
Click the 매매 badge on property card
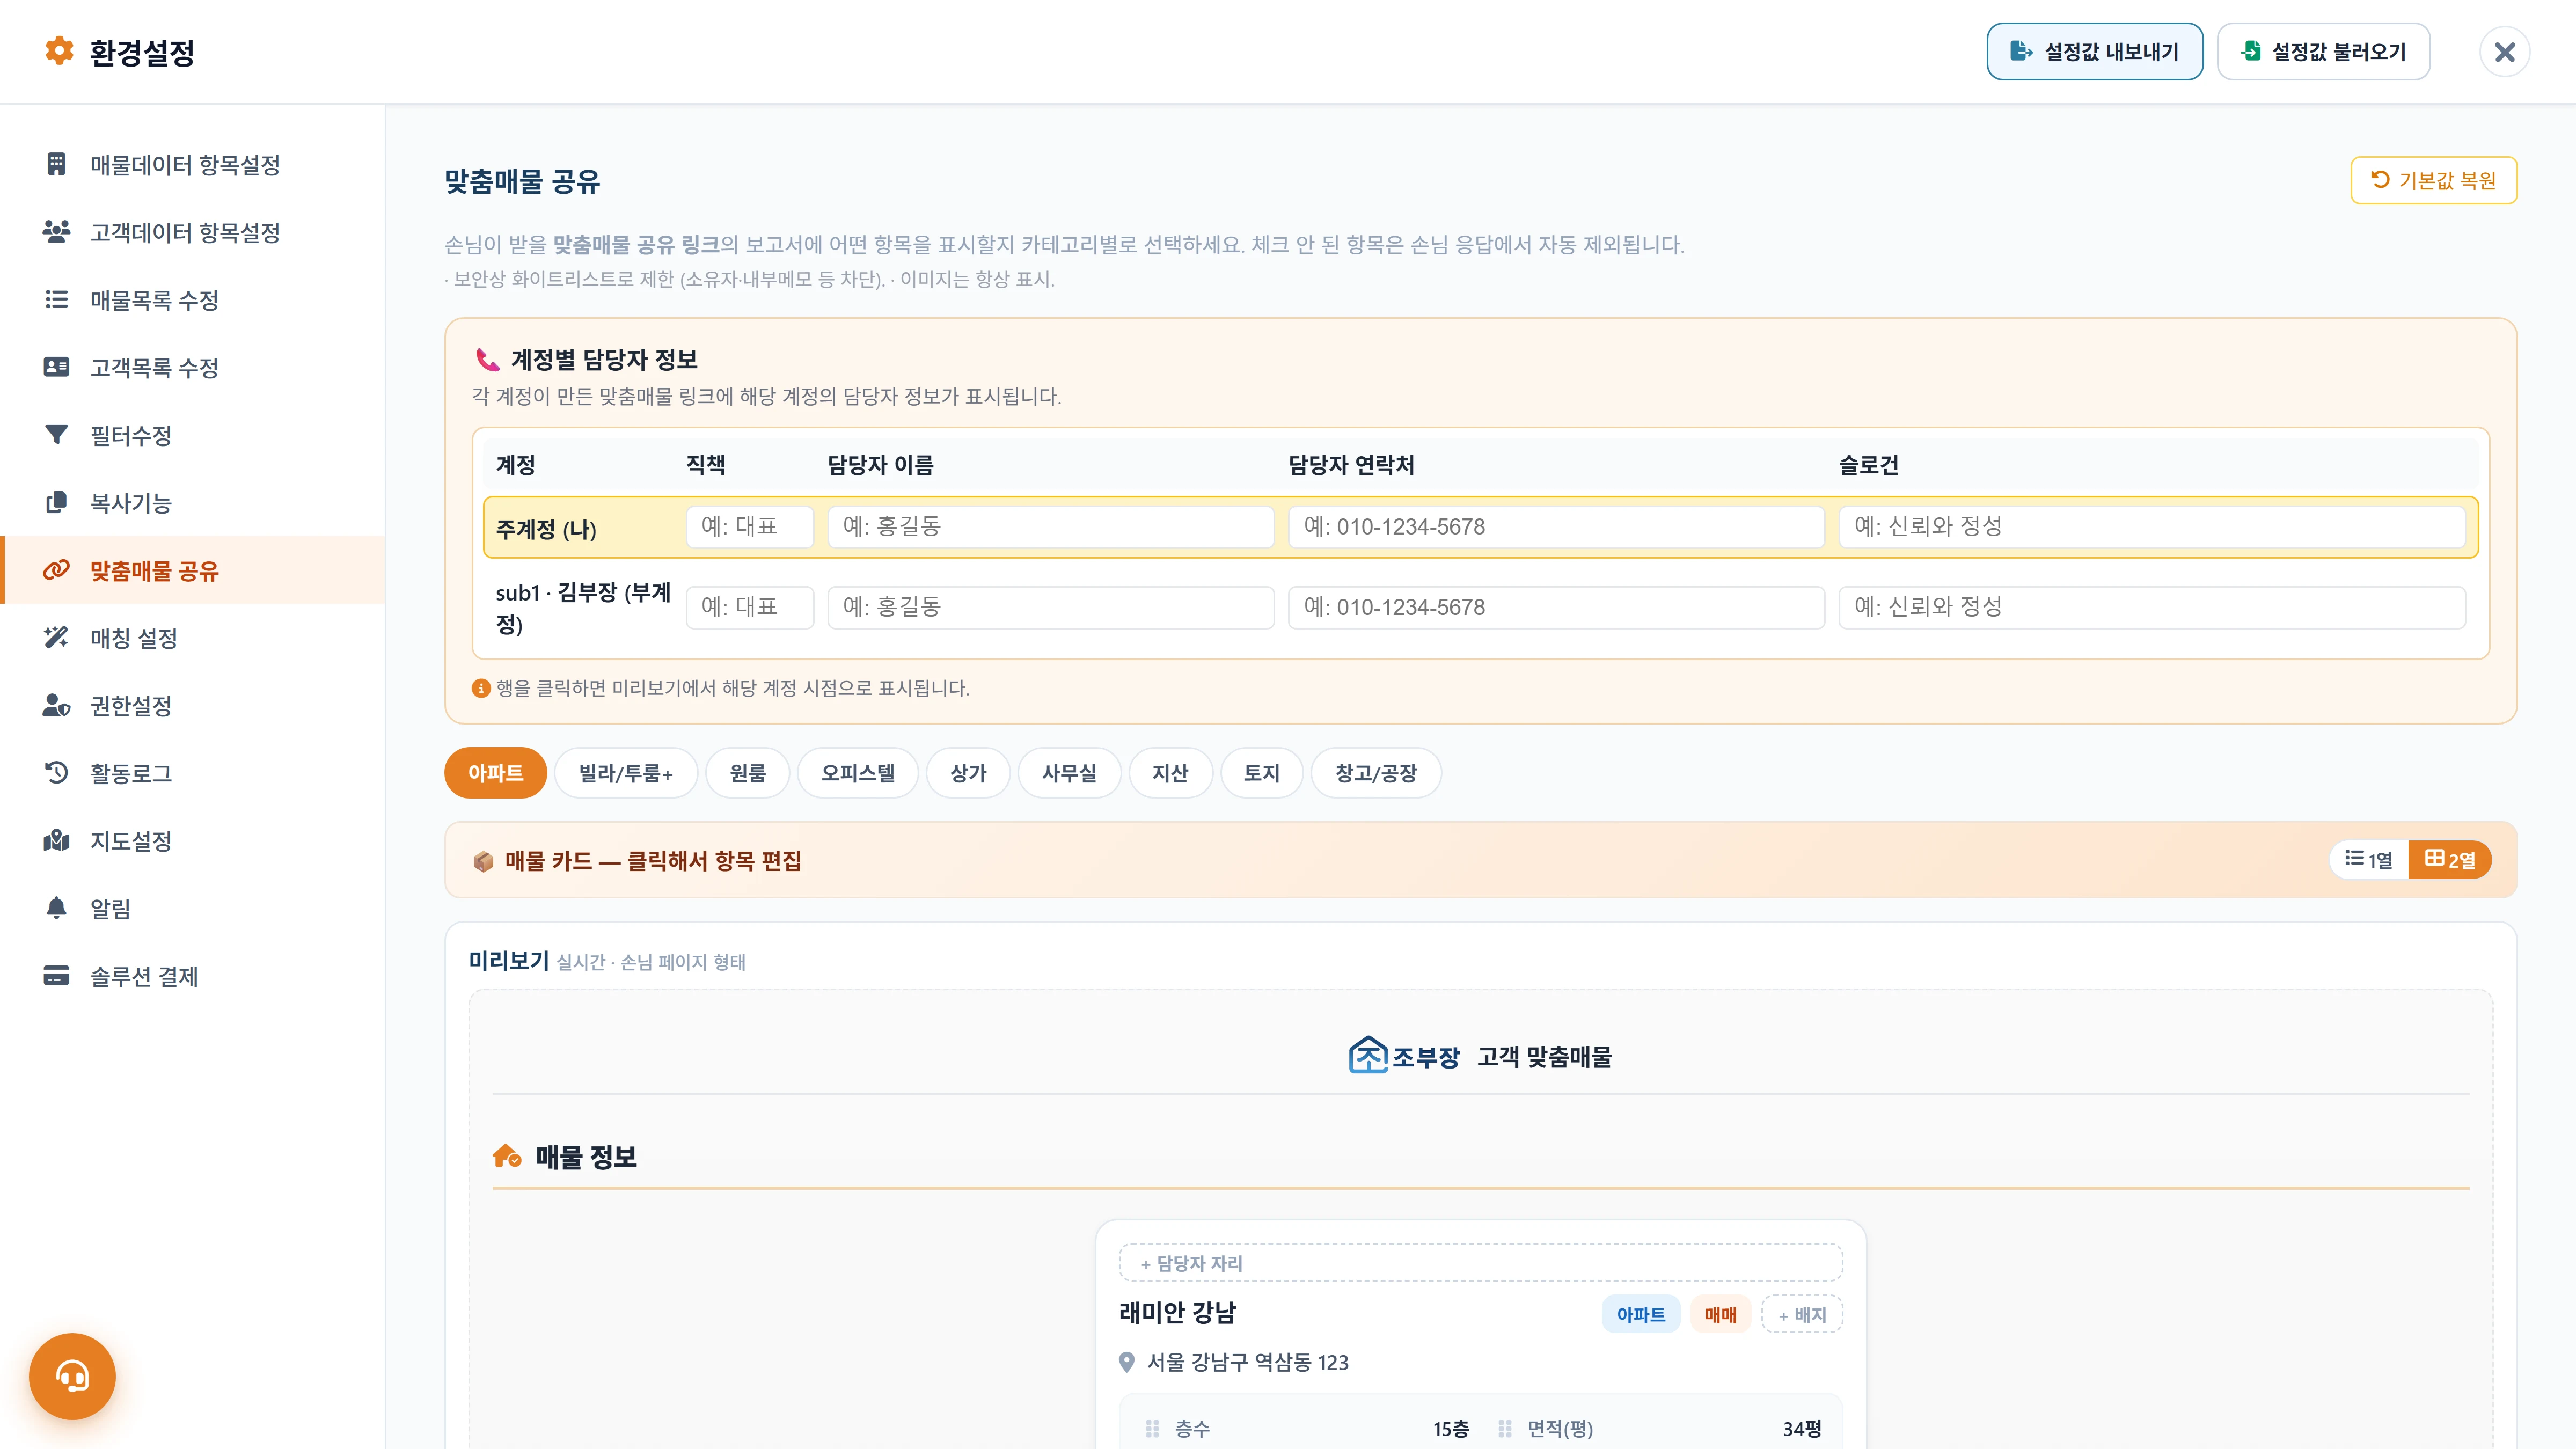tap(1721, 1315)
